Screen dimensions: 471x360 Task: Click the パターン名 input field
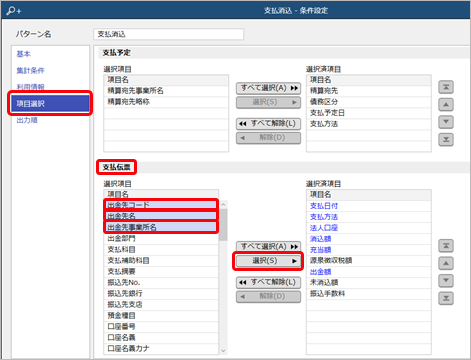click(x=169, y=34)
